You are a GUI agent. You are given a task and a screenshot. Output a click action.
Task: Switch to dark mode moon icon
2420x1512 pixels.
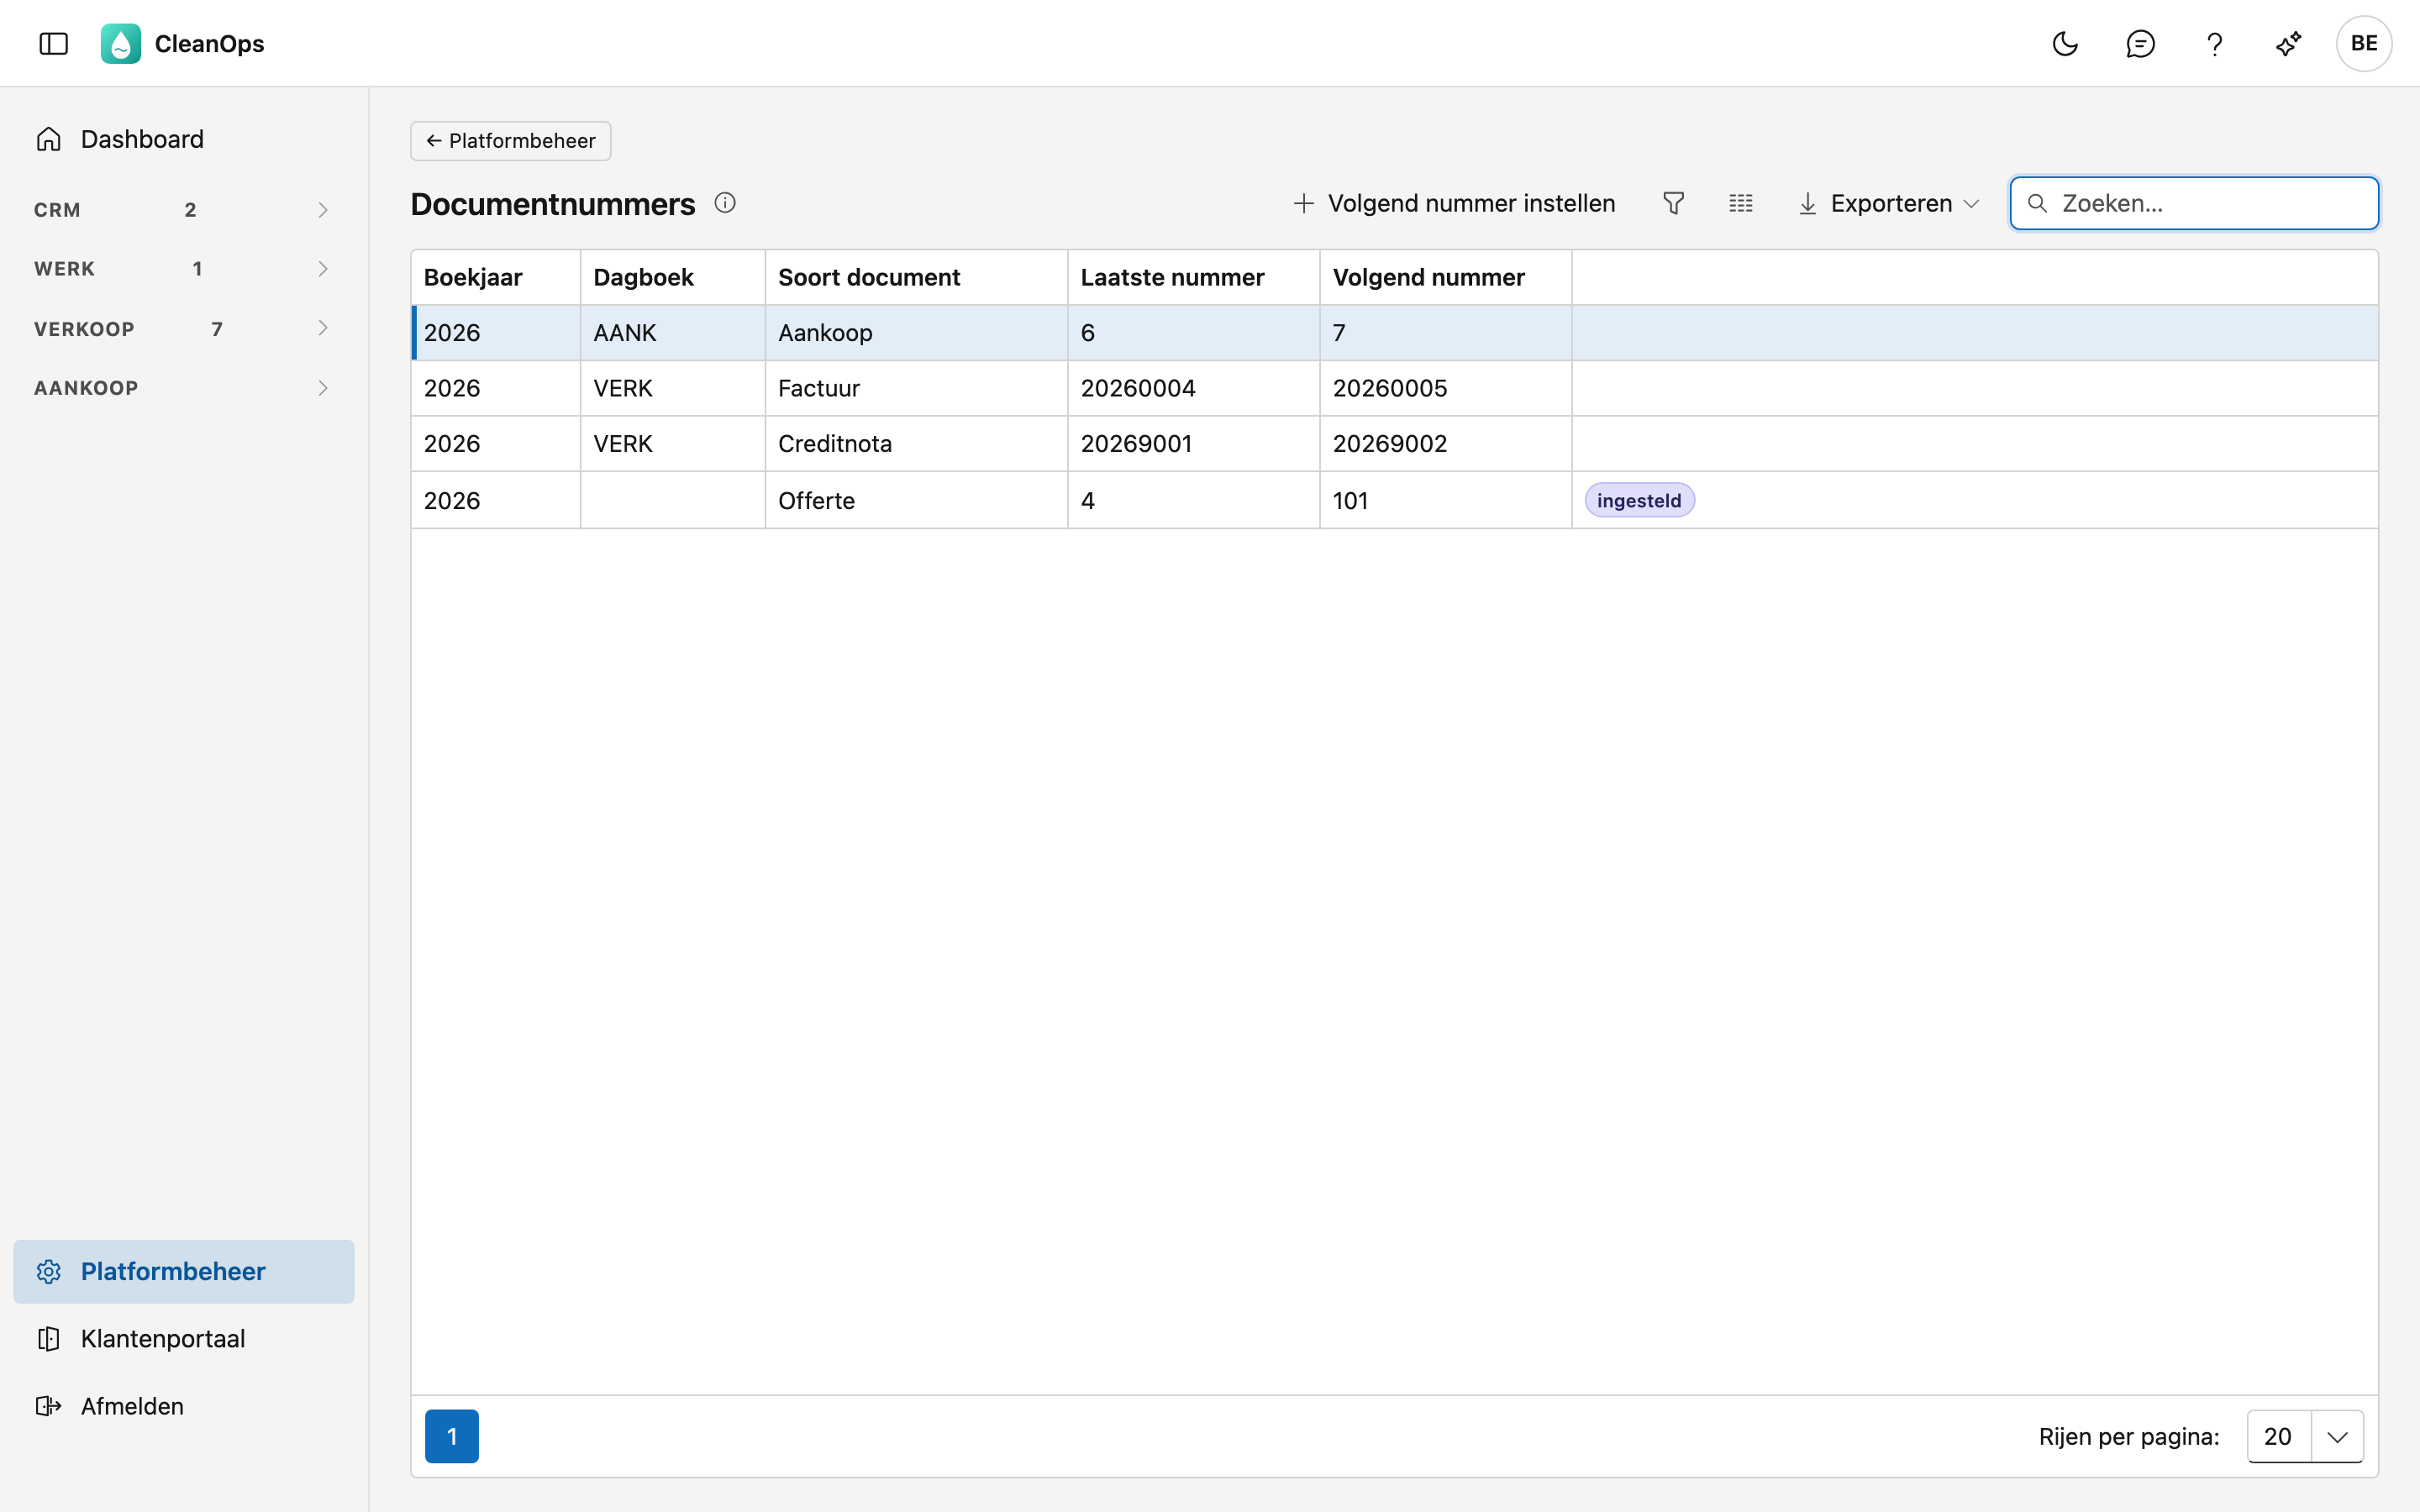click(2065, 43)
